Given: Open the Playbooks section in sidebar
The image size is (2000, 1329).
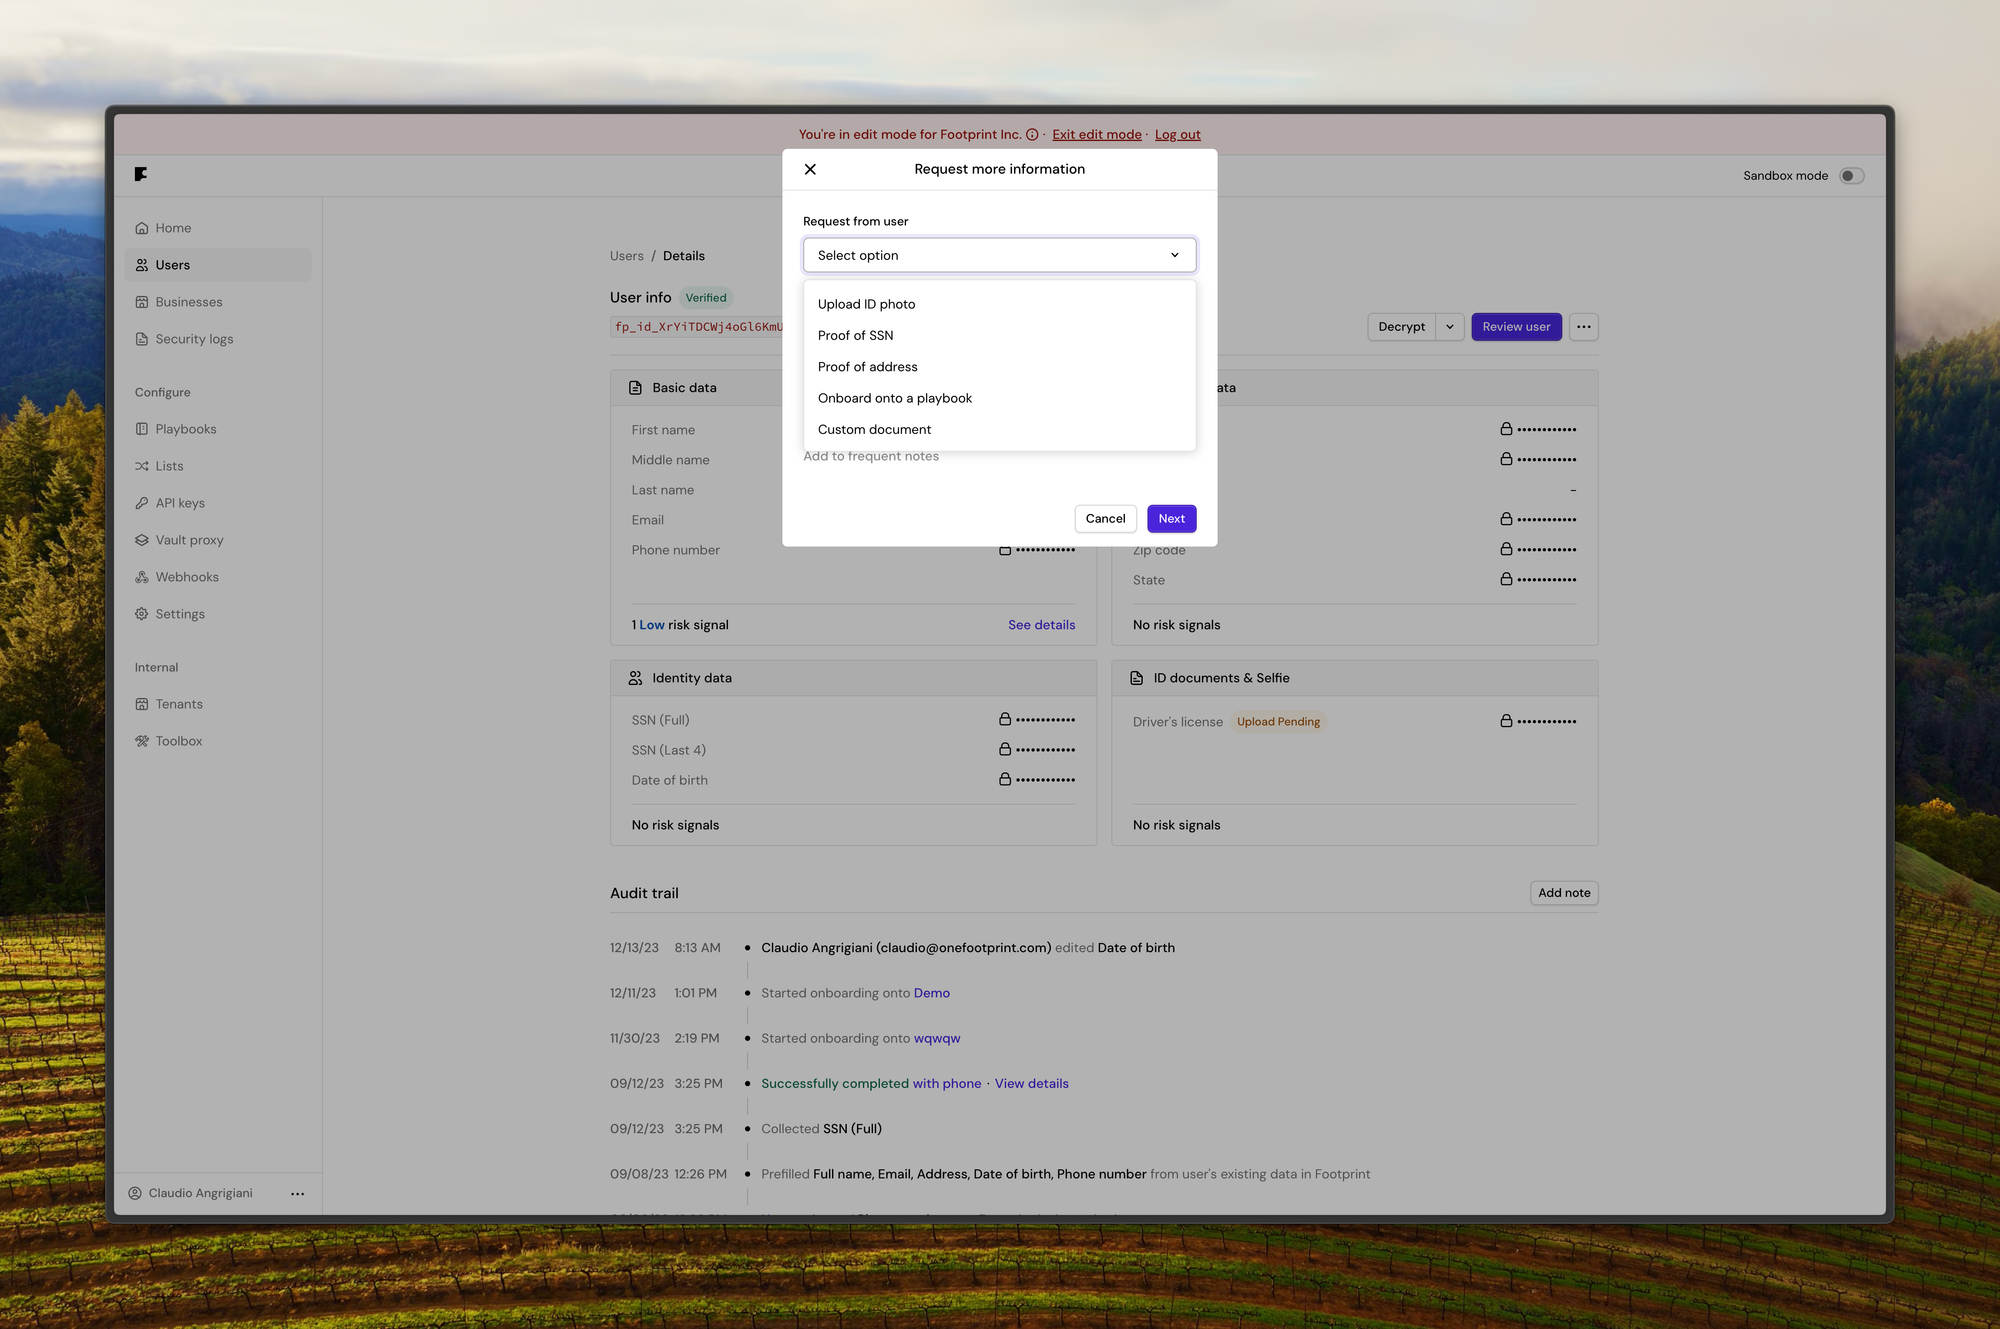Looking at the screenshot, I should point(185,428).
